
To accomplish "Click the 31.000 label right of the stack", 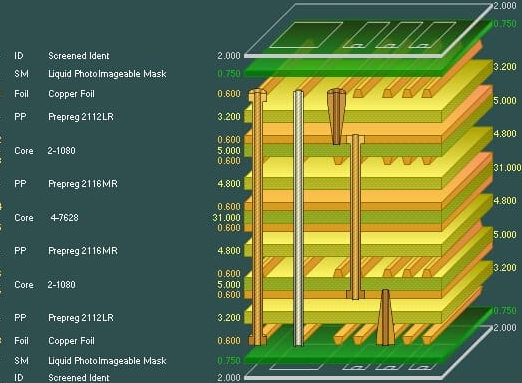I will click(507, 167).
